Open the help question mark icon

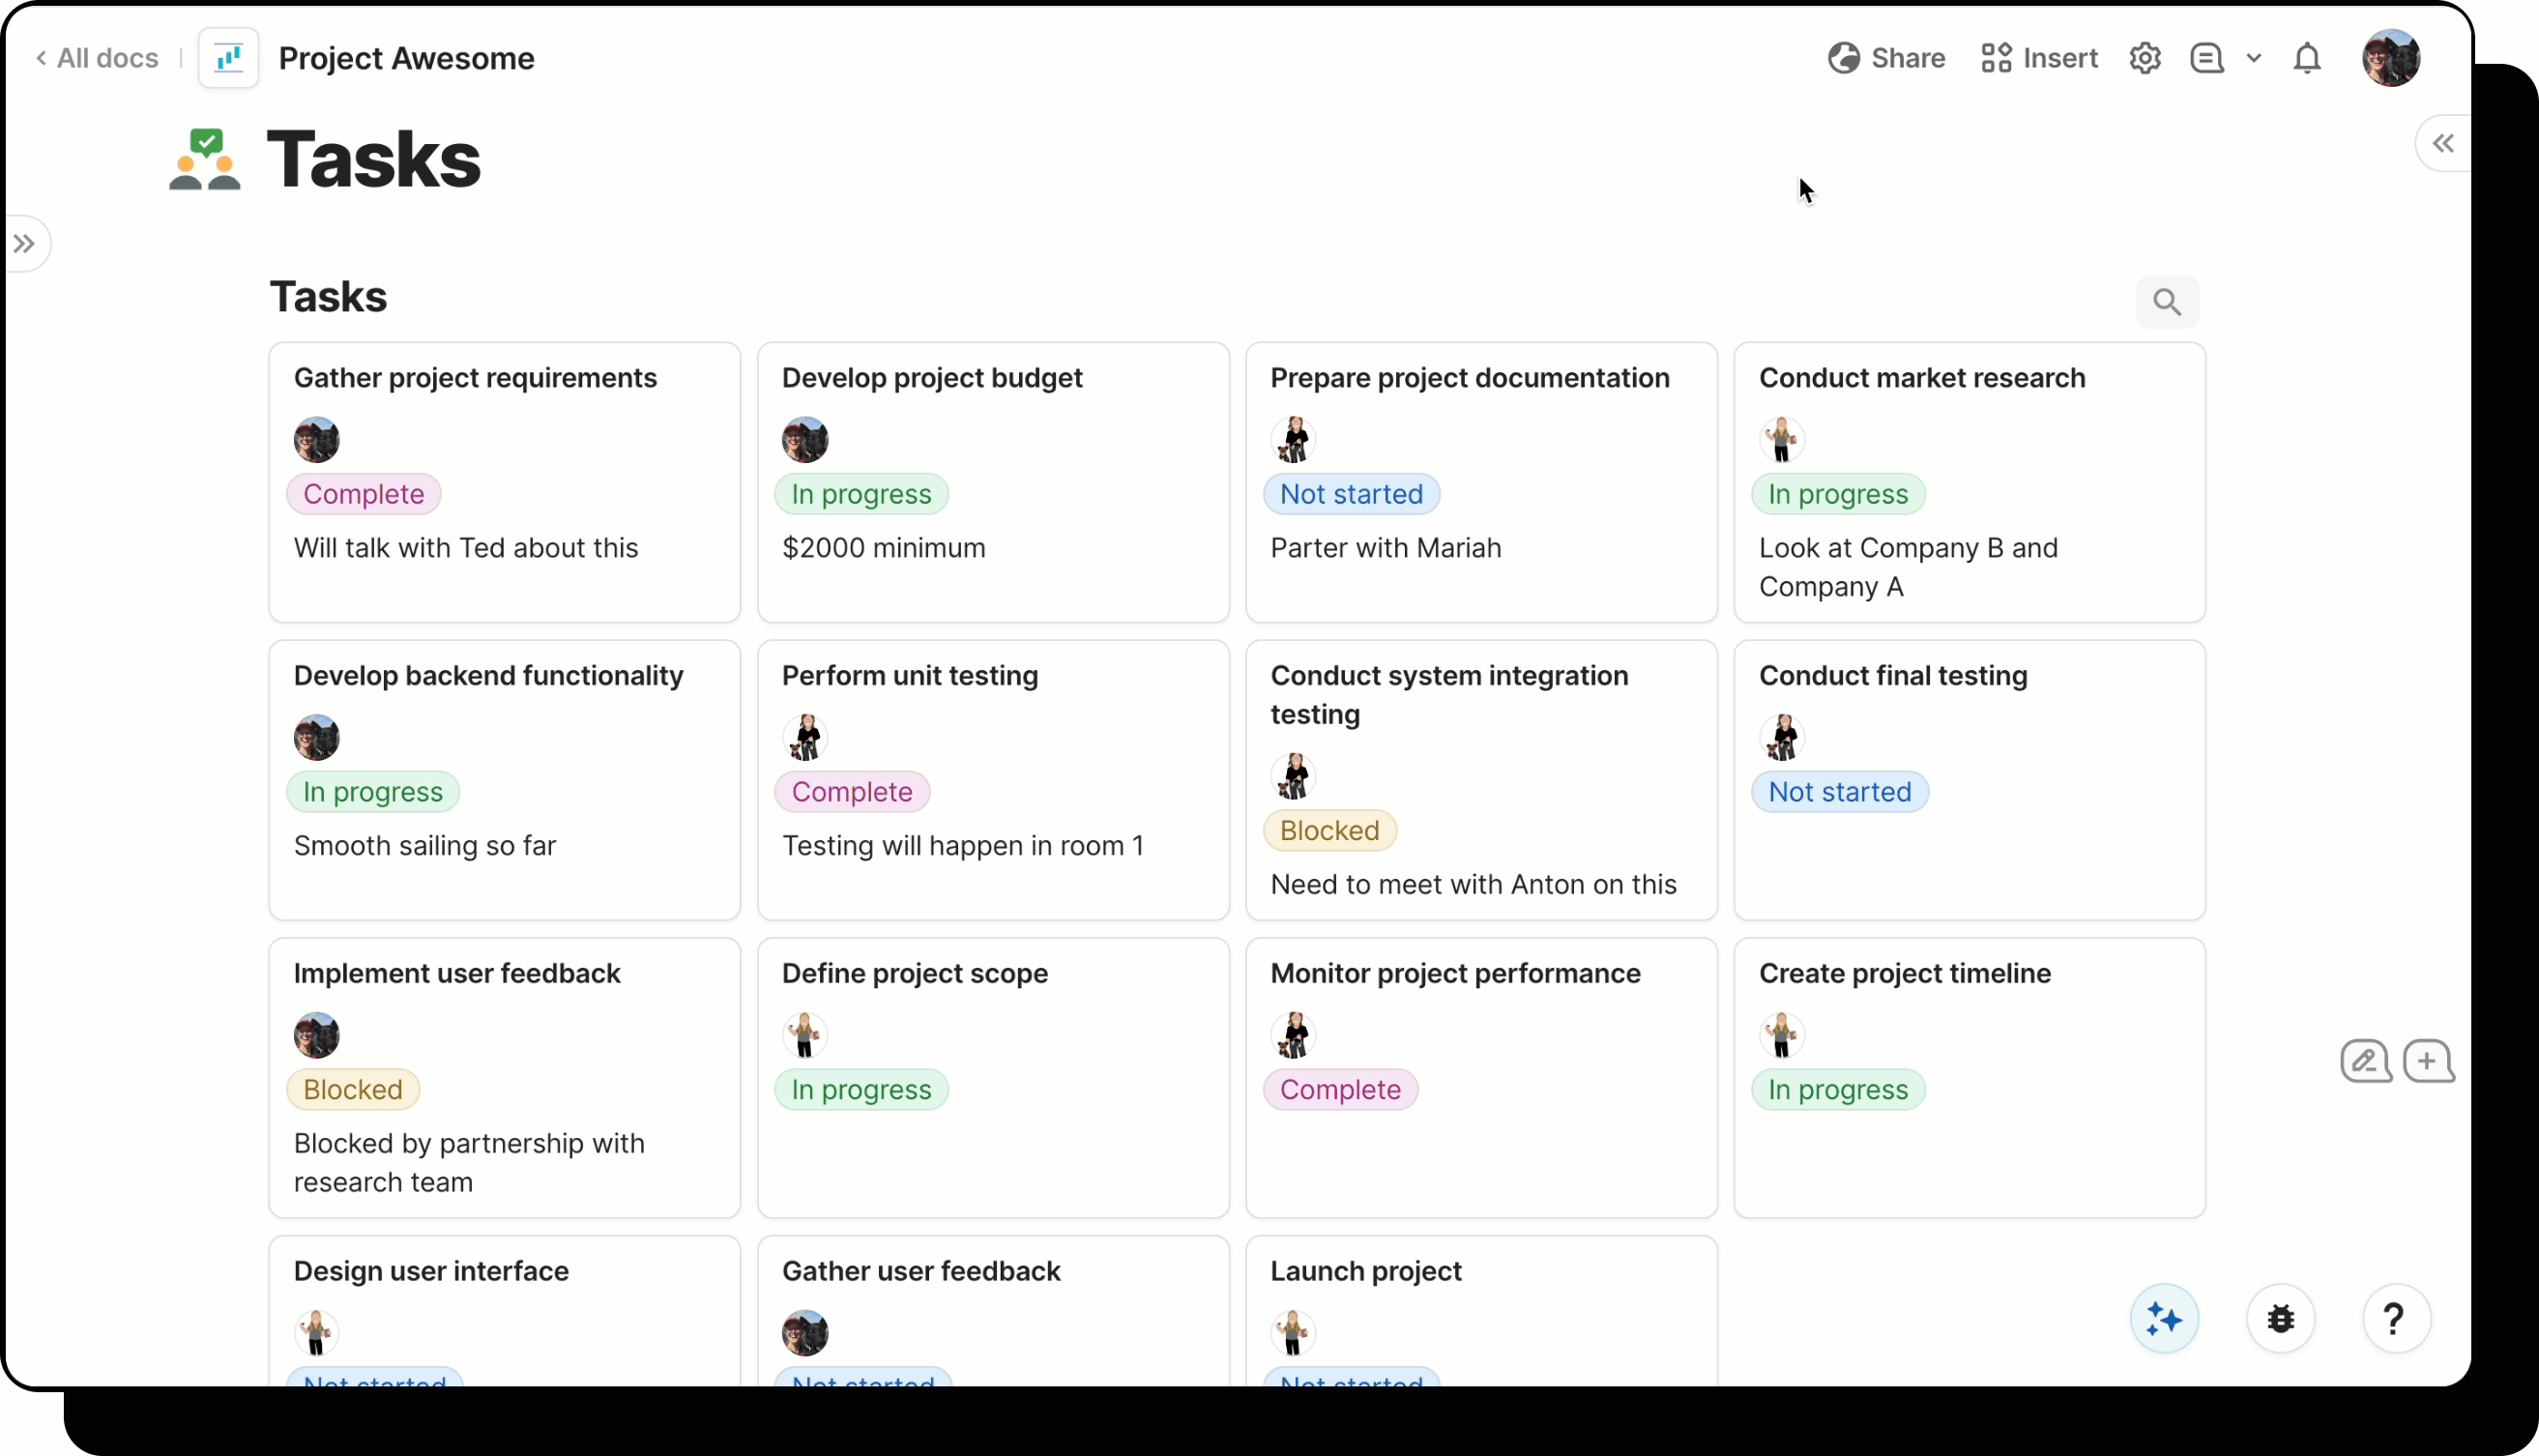[x=2394, y=1318]
